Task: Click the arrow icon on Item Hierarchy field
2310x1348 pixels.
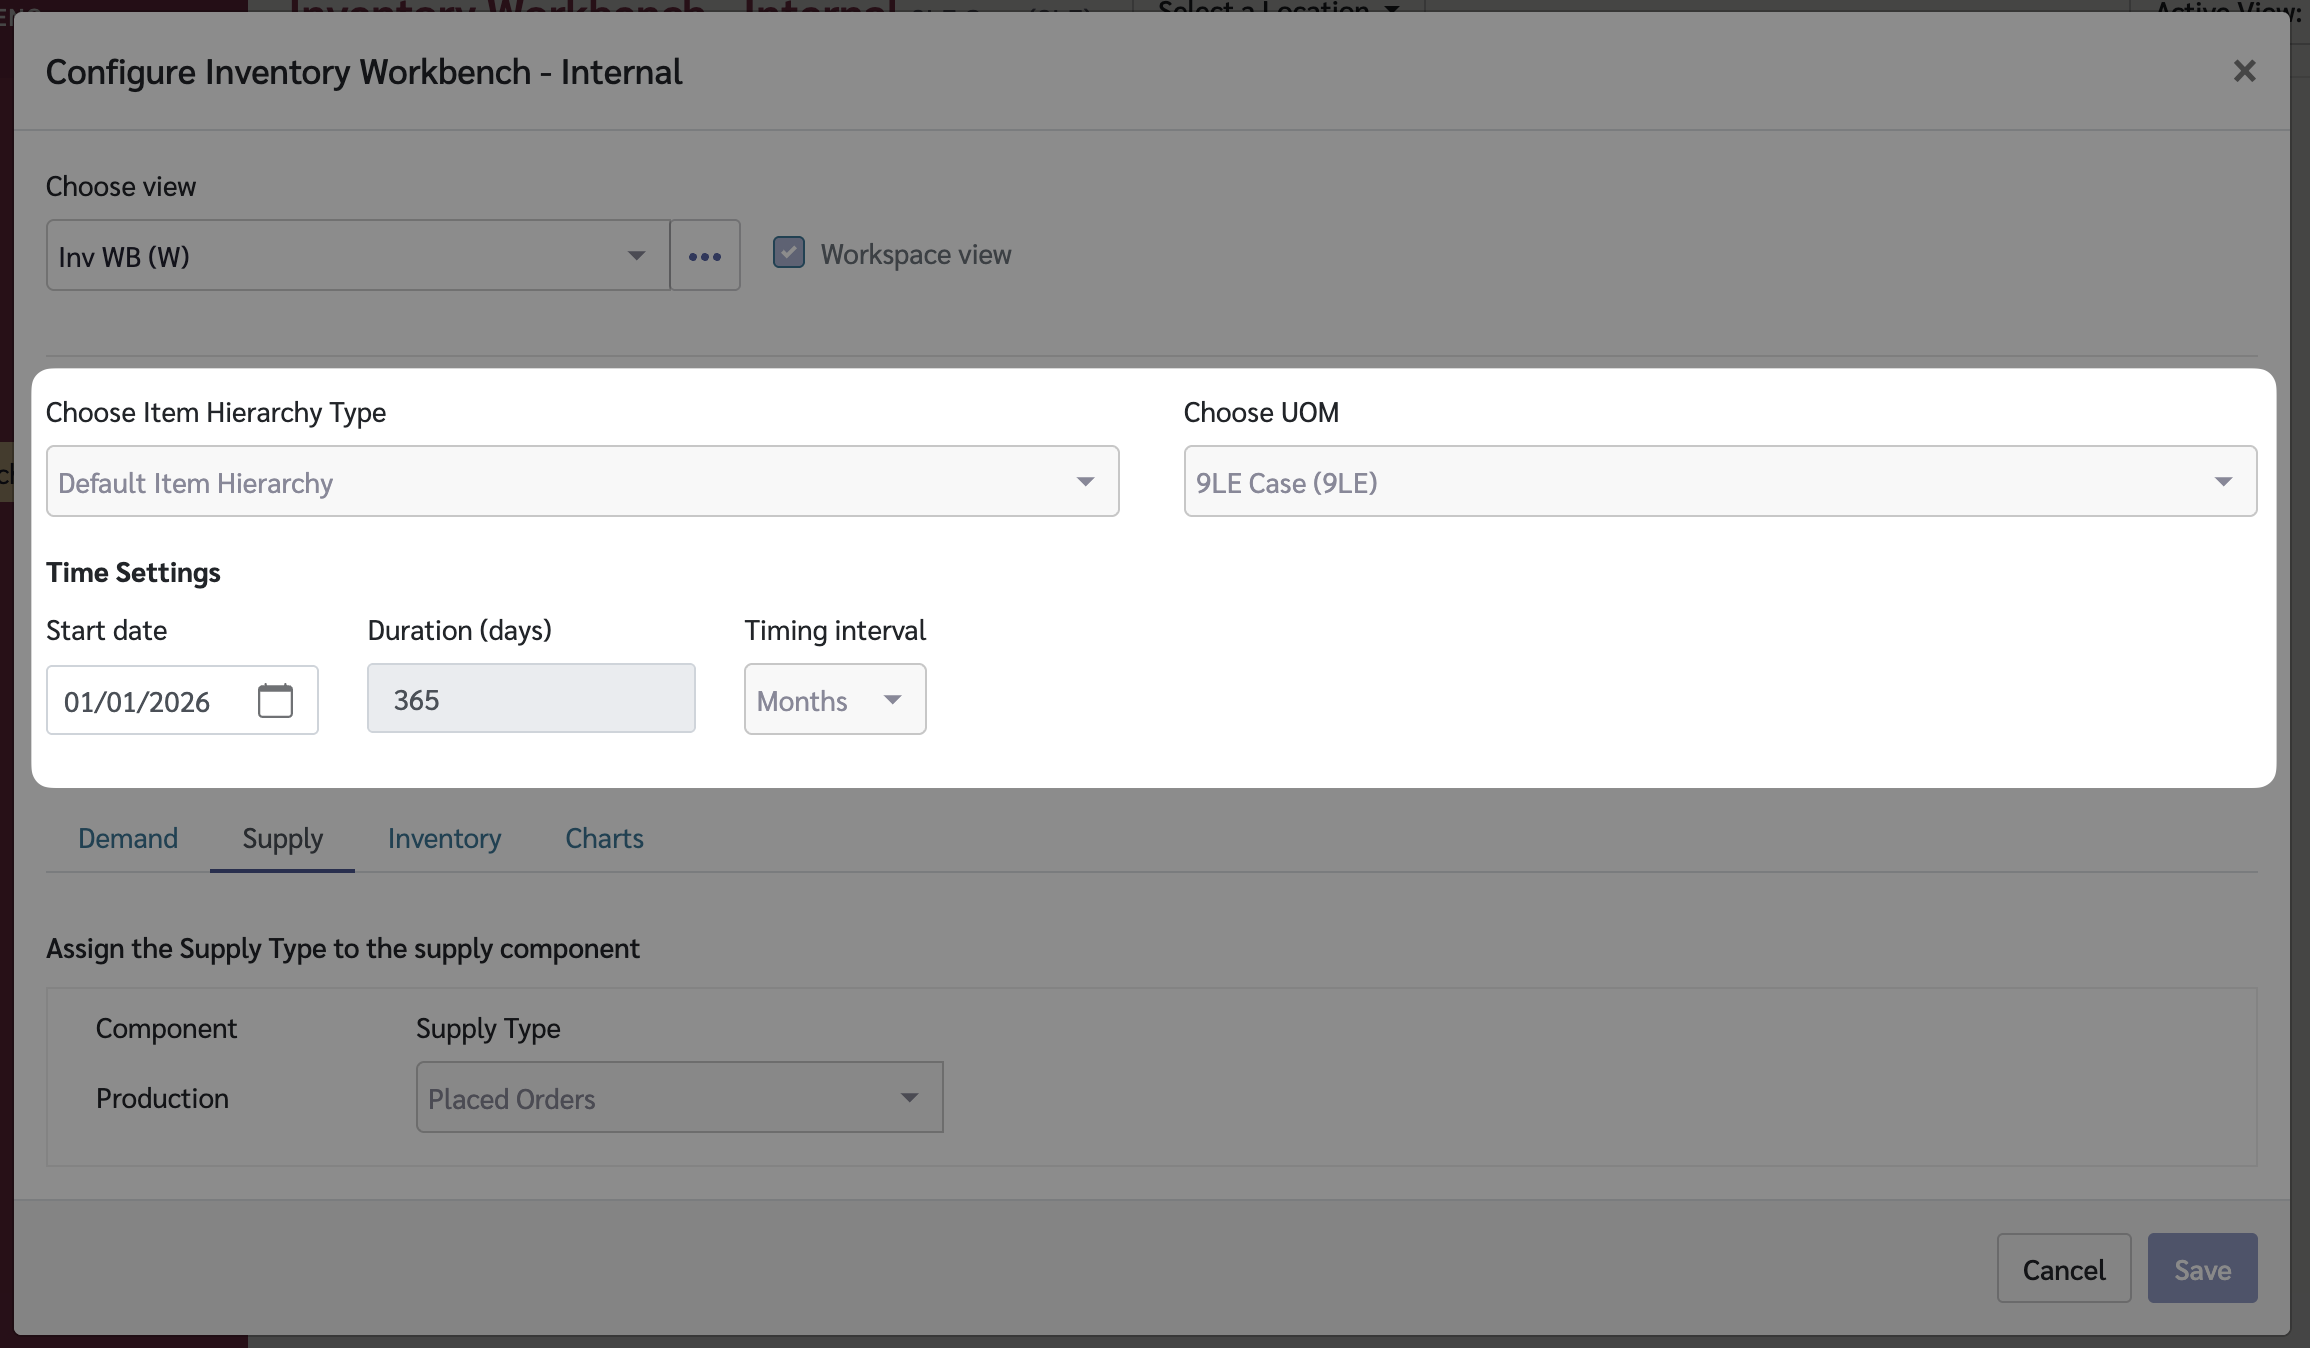Action: click(x=1085, y=482)
